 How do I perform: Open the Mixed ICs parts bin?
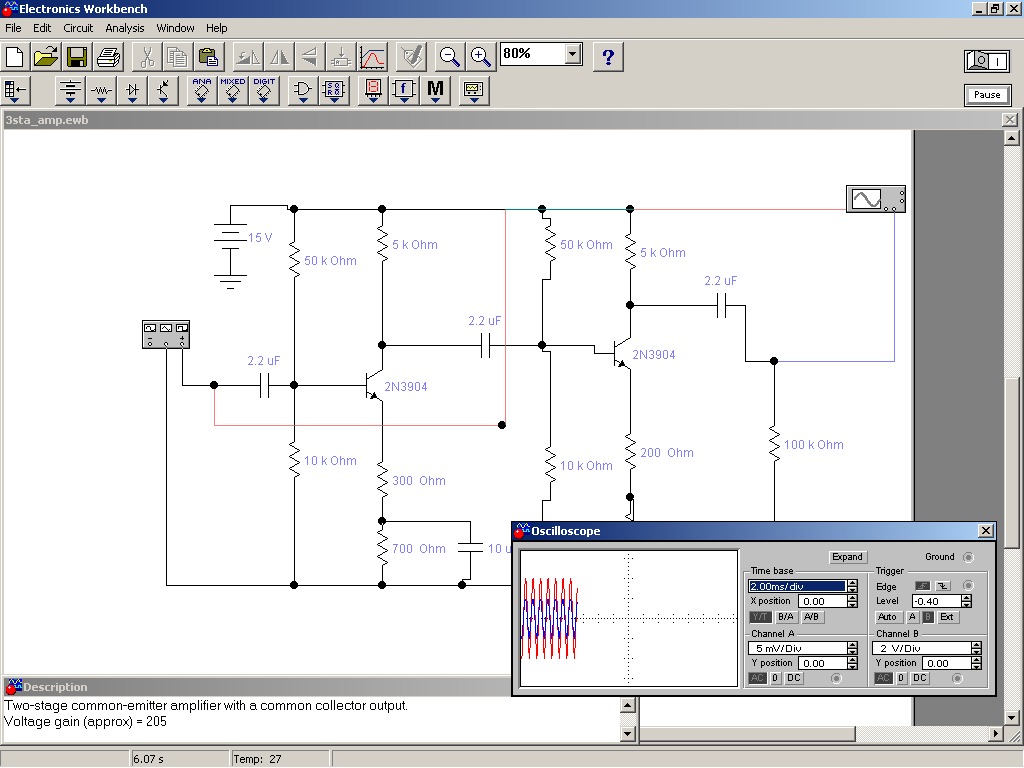tap(232, 91)
